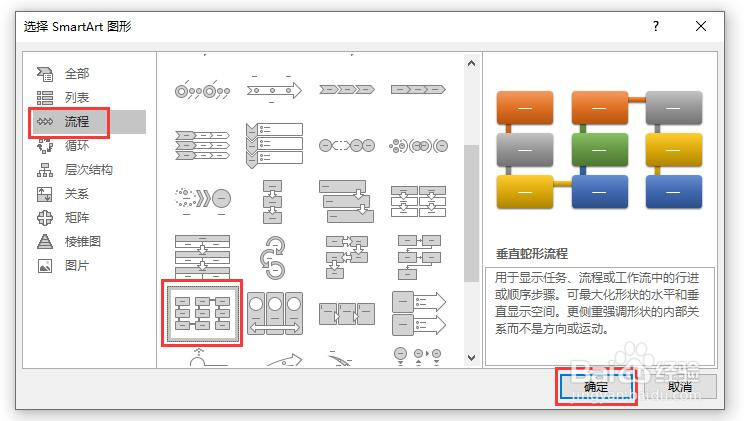Choose the staggered process layout
Viewport: 744px width, 421px height.
[347, 201]
